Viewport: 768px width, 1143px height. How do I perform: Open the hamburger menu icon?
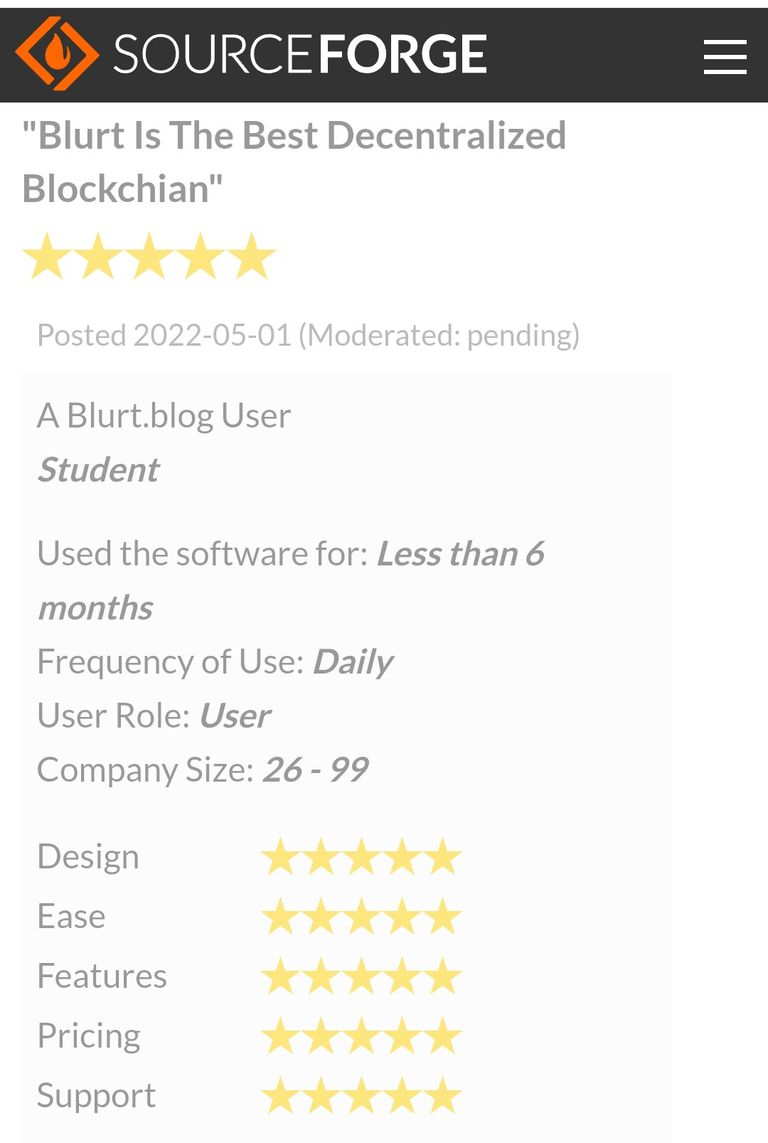(725, 57)
